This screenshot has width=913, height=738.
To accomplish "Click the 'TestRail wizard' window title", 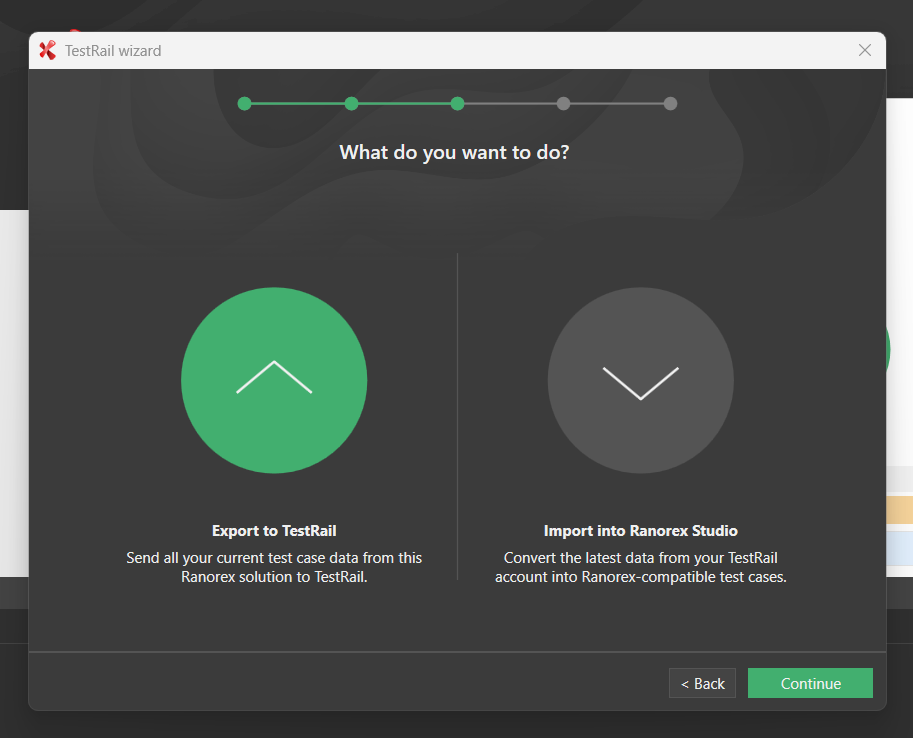I will (x=113, y=51).
